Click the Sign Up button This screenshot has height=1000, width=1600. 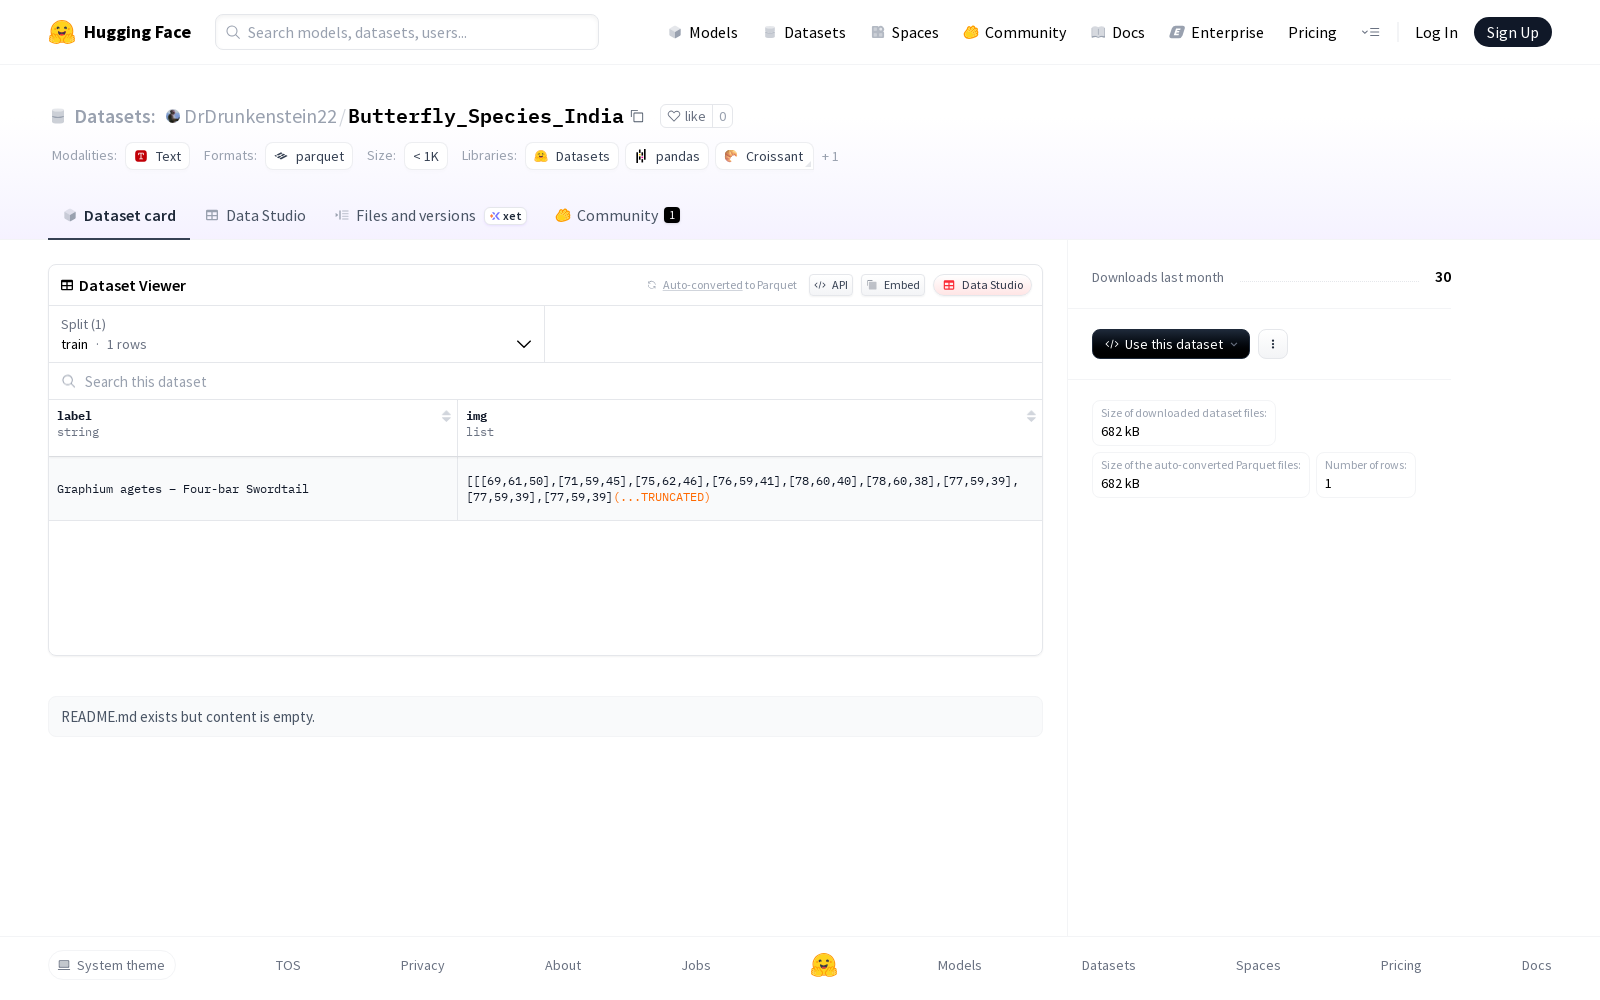coord(1512,32)
